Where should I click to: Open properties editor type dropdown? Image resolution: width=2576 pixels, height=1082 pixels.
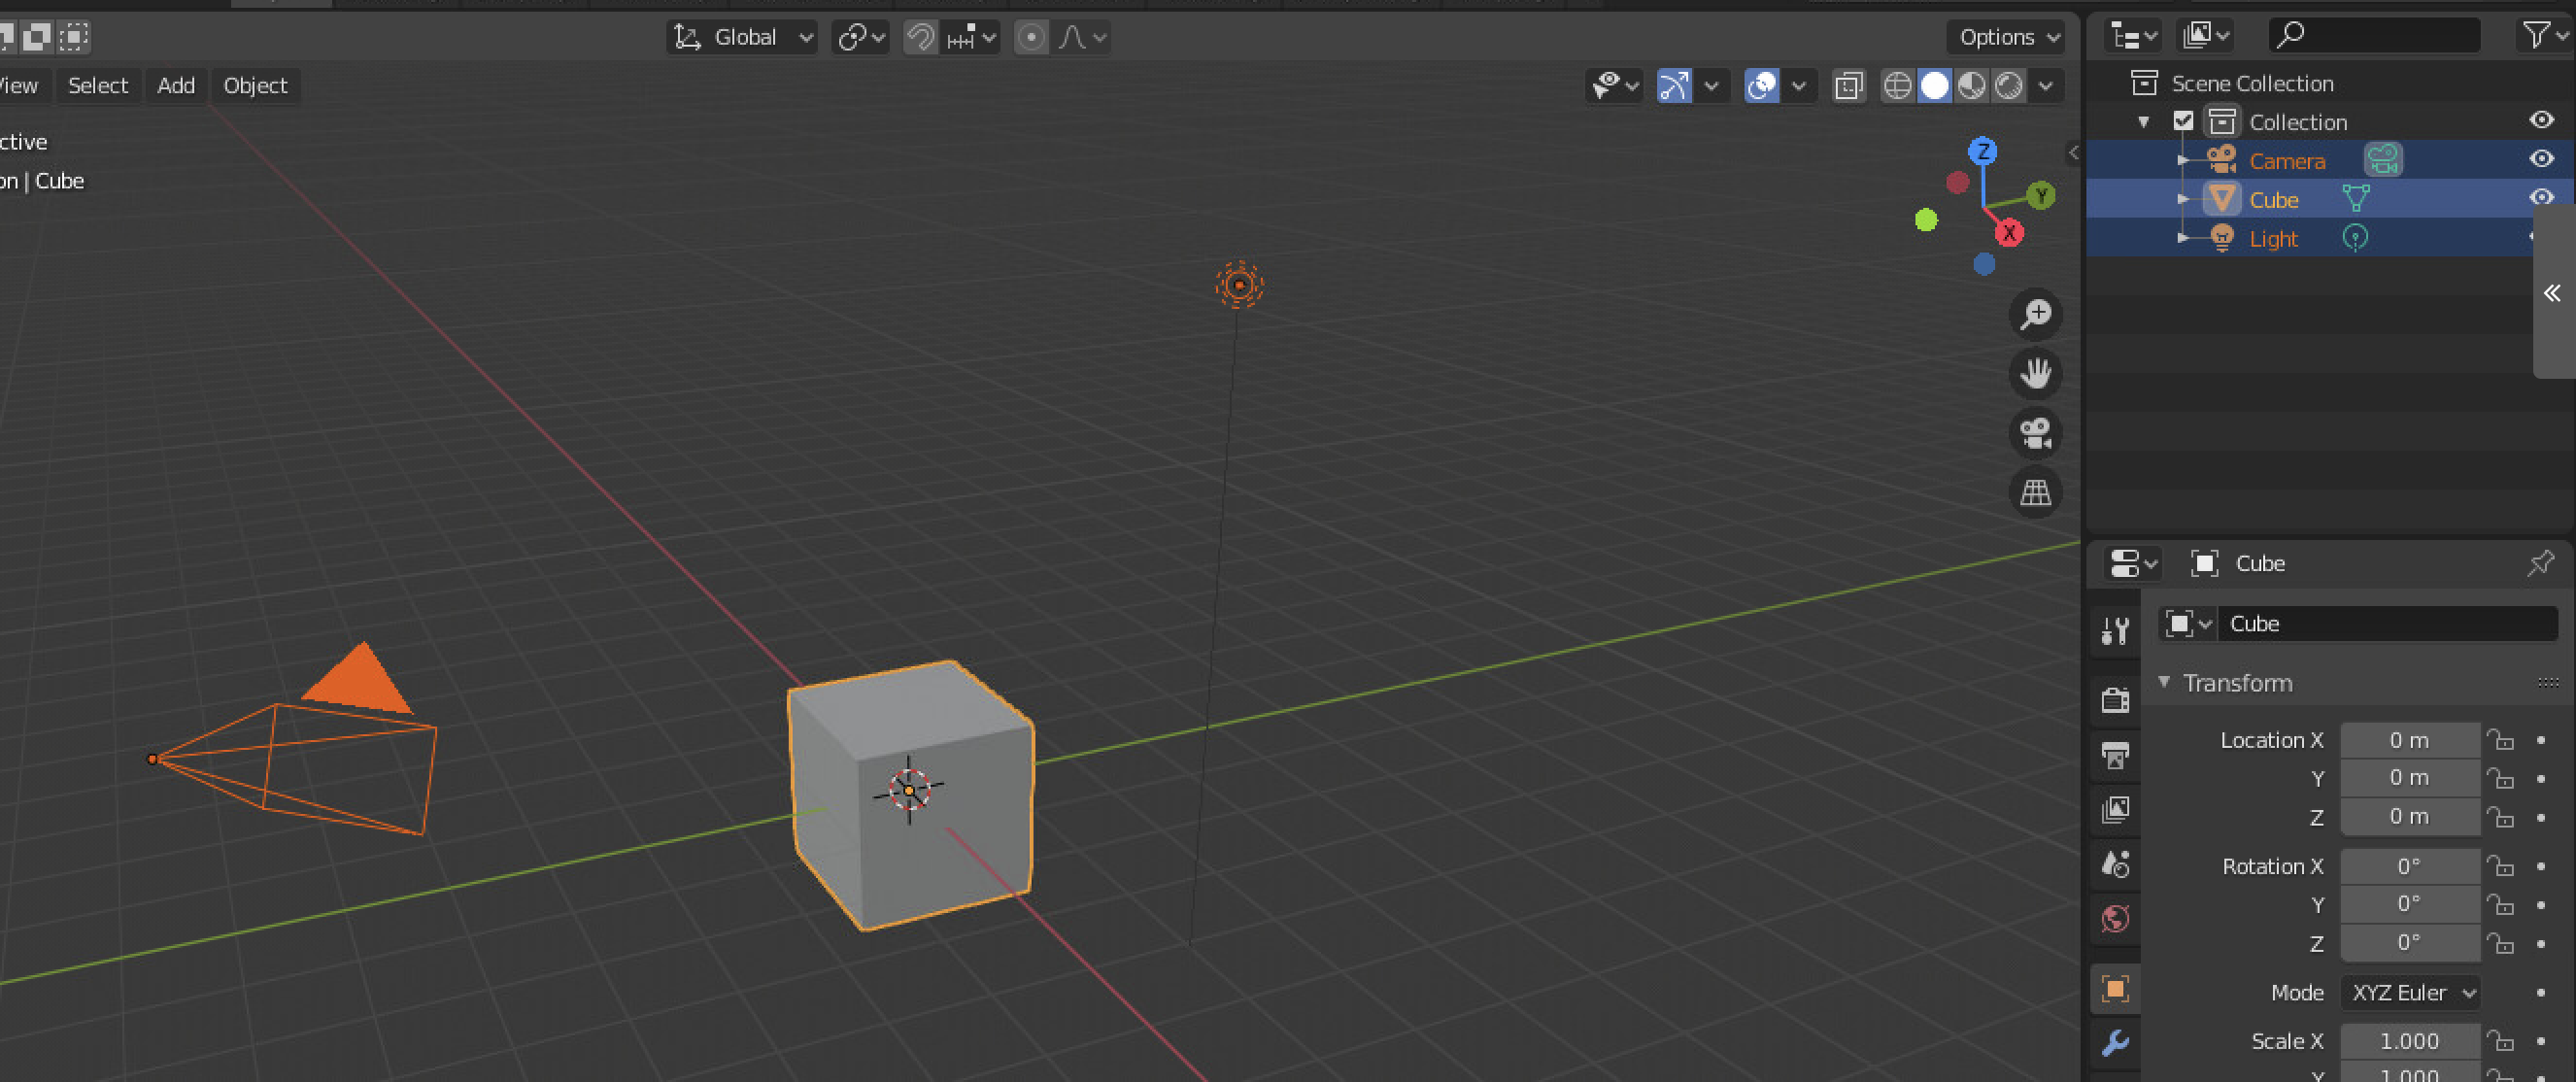(x=2133, y=564)
